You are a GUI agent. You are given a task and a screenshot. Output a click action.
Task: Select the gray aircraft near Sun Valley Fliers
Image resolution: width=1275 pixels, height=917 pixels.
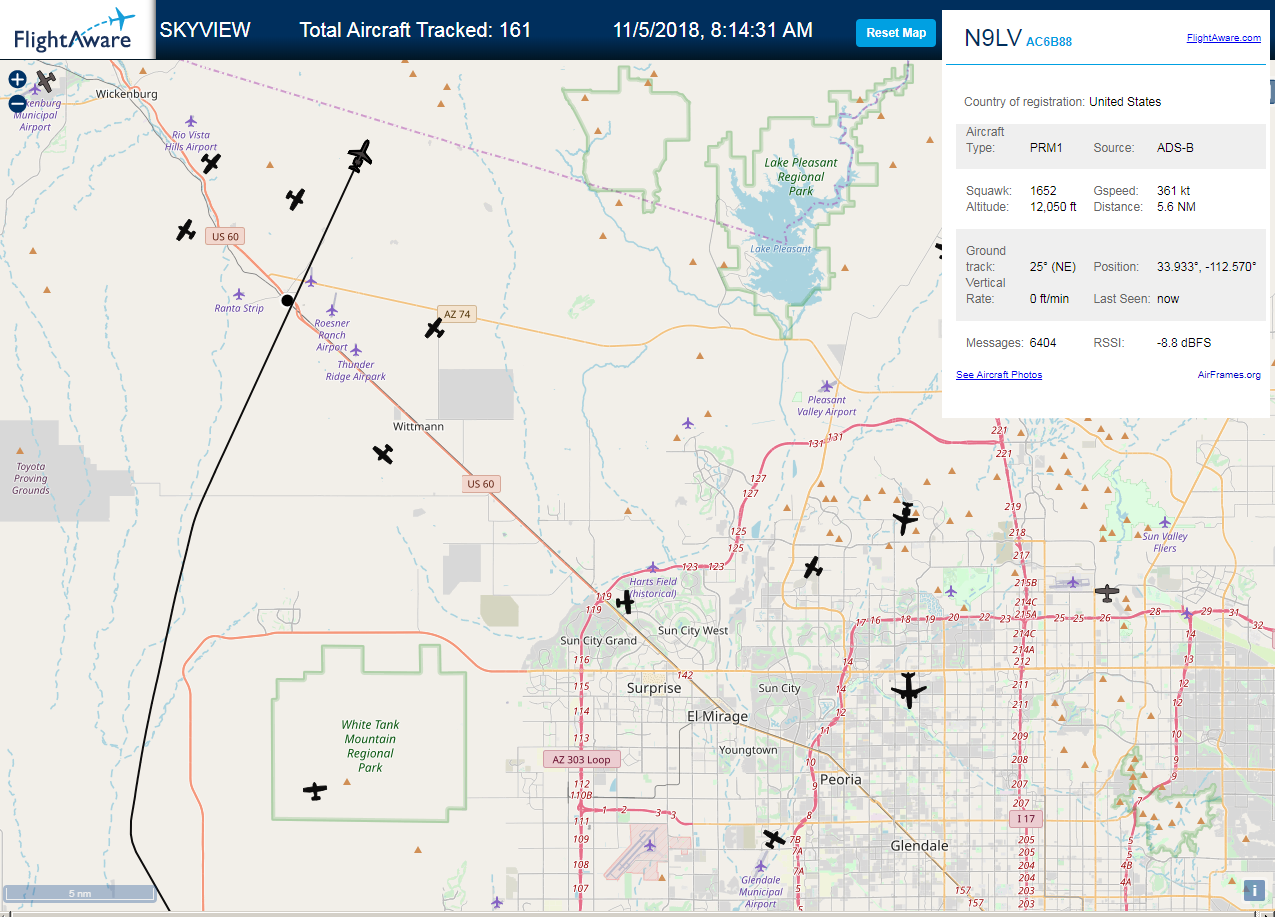(x=1107, y=593)
